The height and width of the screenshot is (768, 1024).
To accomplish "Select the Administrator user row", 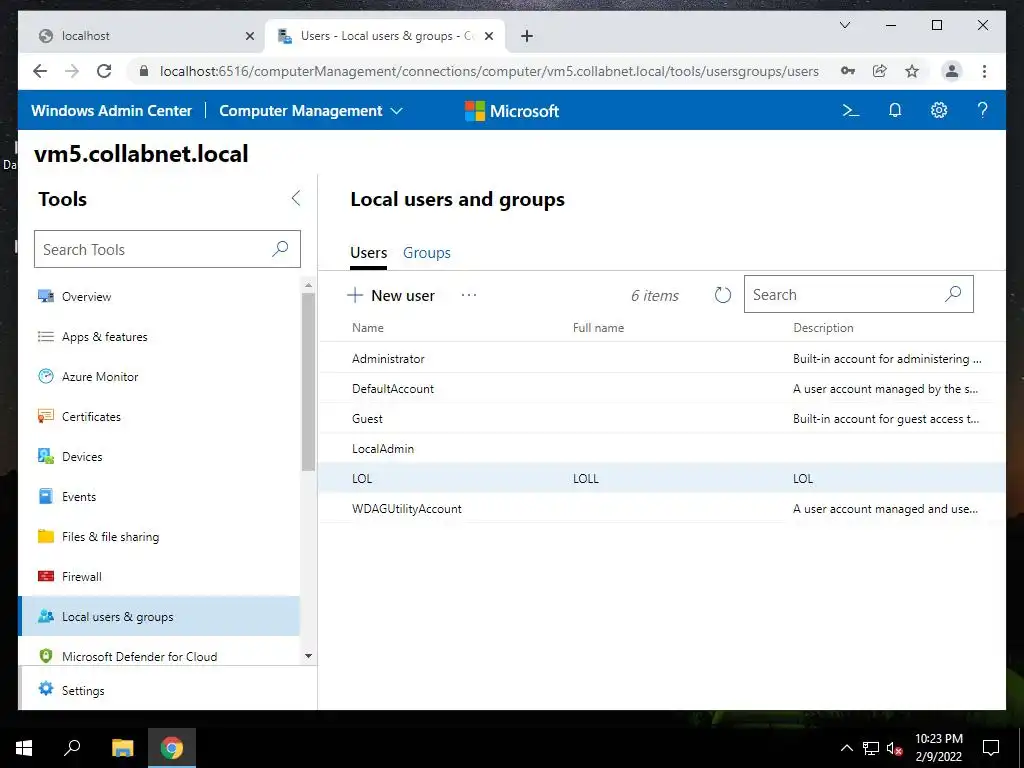I will point(662,359).
